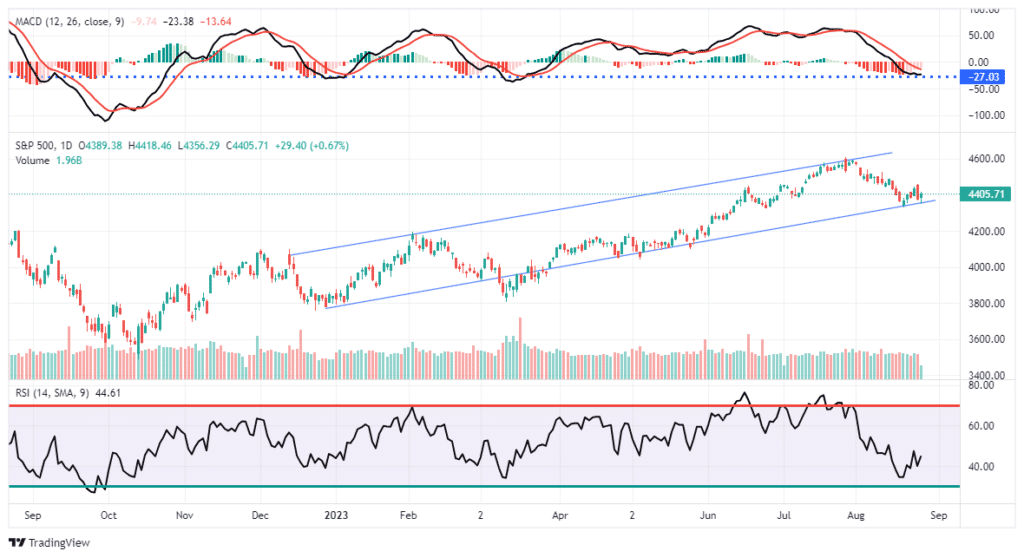Click the Feb label on time axis

408,516
